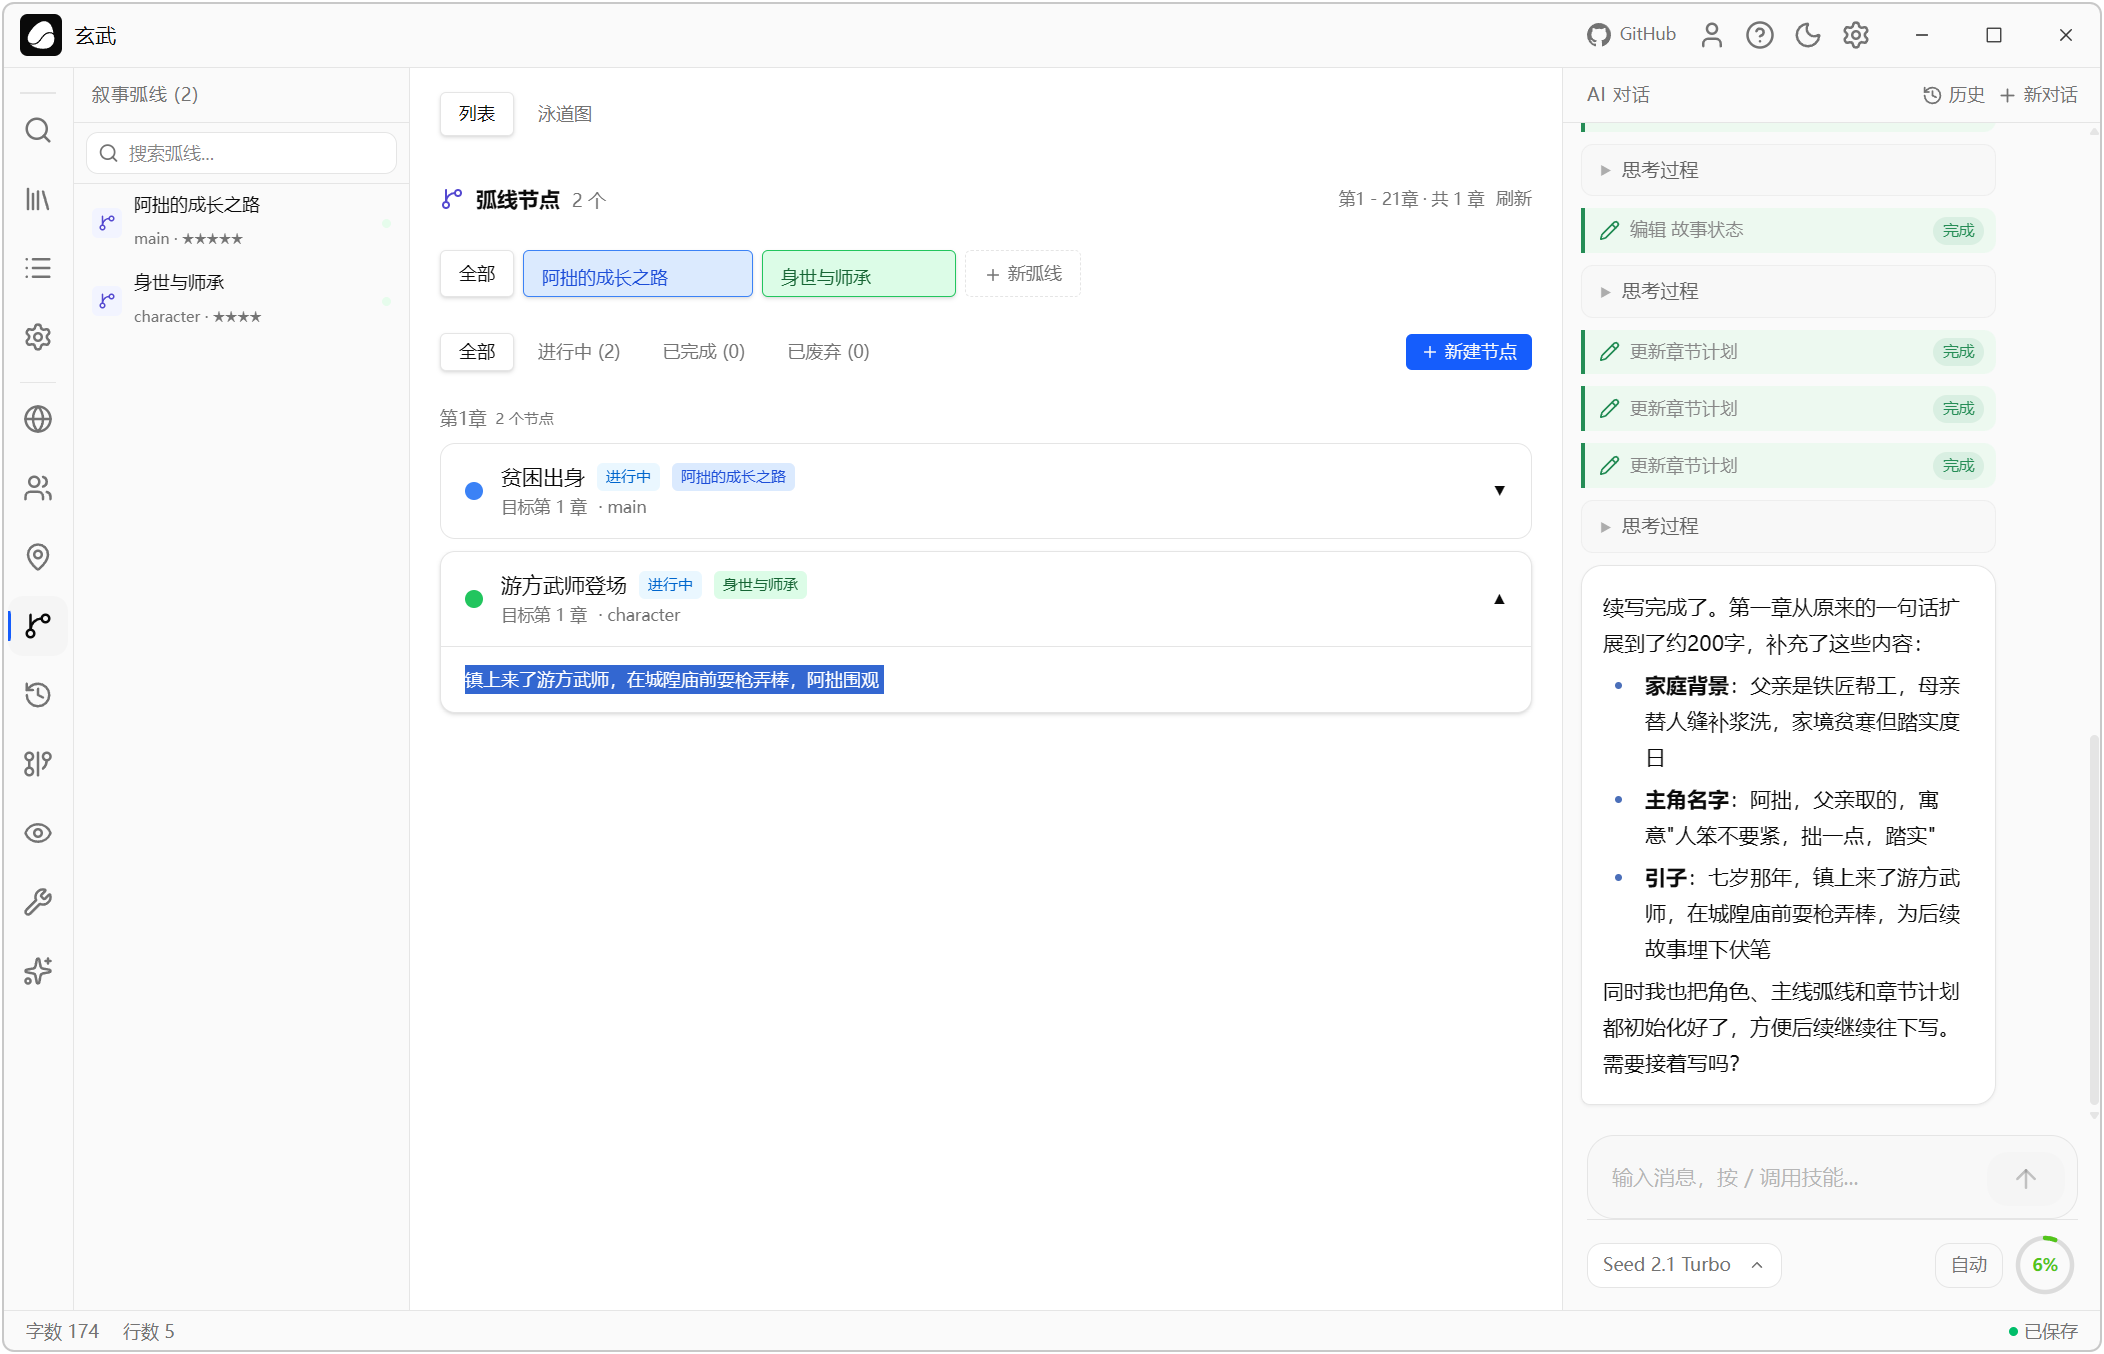2104x1354 pixels.
Task: Open the GitHub link in title bar
Action: pyautogui.click(x=1631, y=35)
